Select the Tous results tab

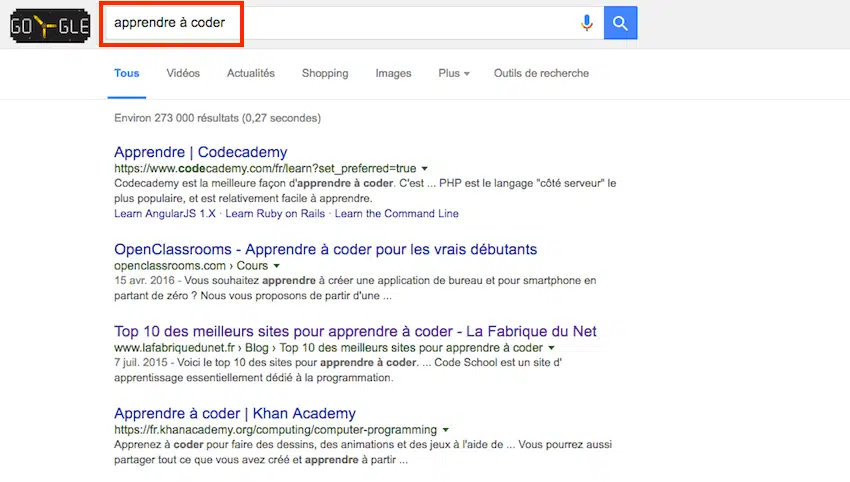coord(127,73)
